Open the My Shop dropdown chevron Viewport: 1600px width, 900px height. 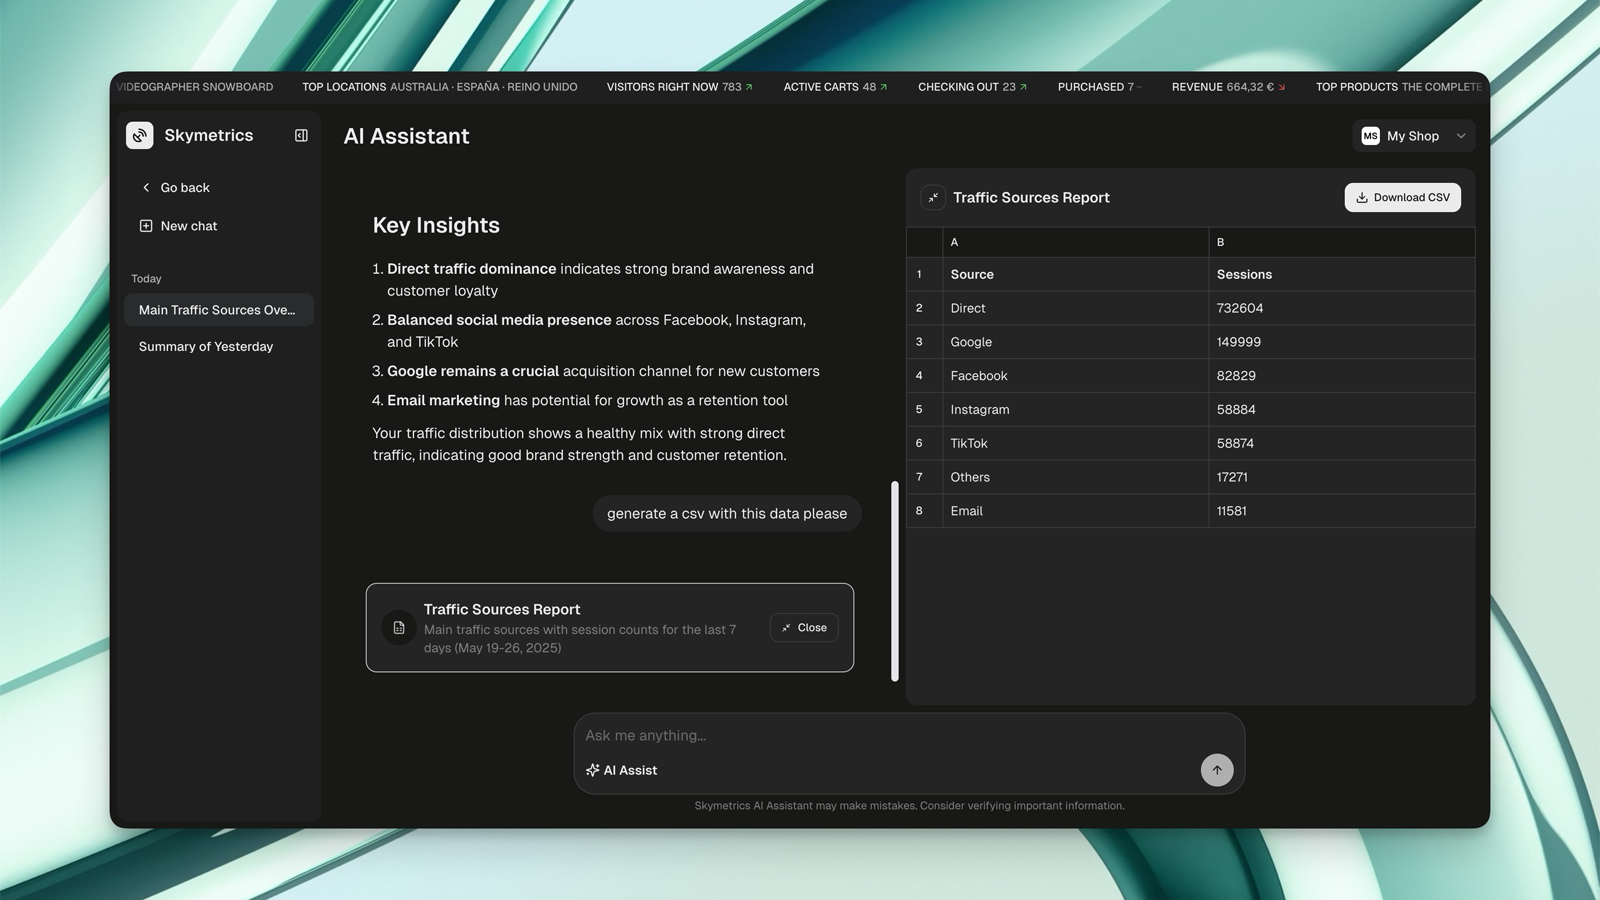pos(1461,136)
